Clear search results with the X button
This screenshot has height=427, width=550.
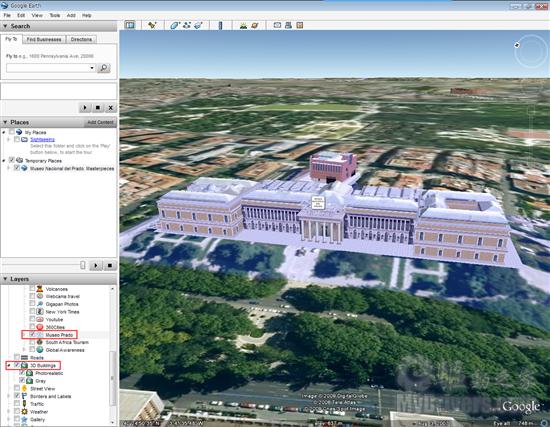110,108
